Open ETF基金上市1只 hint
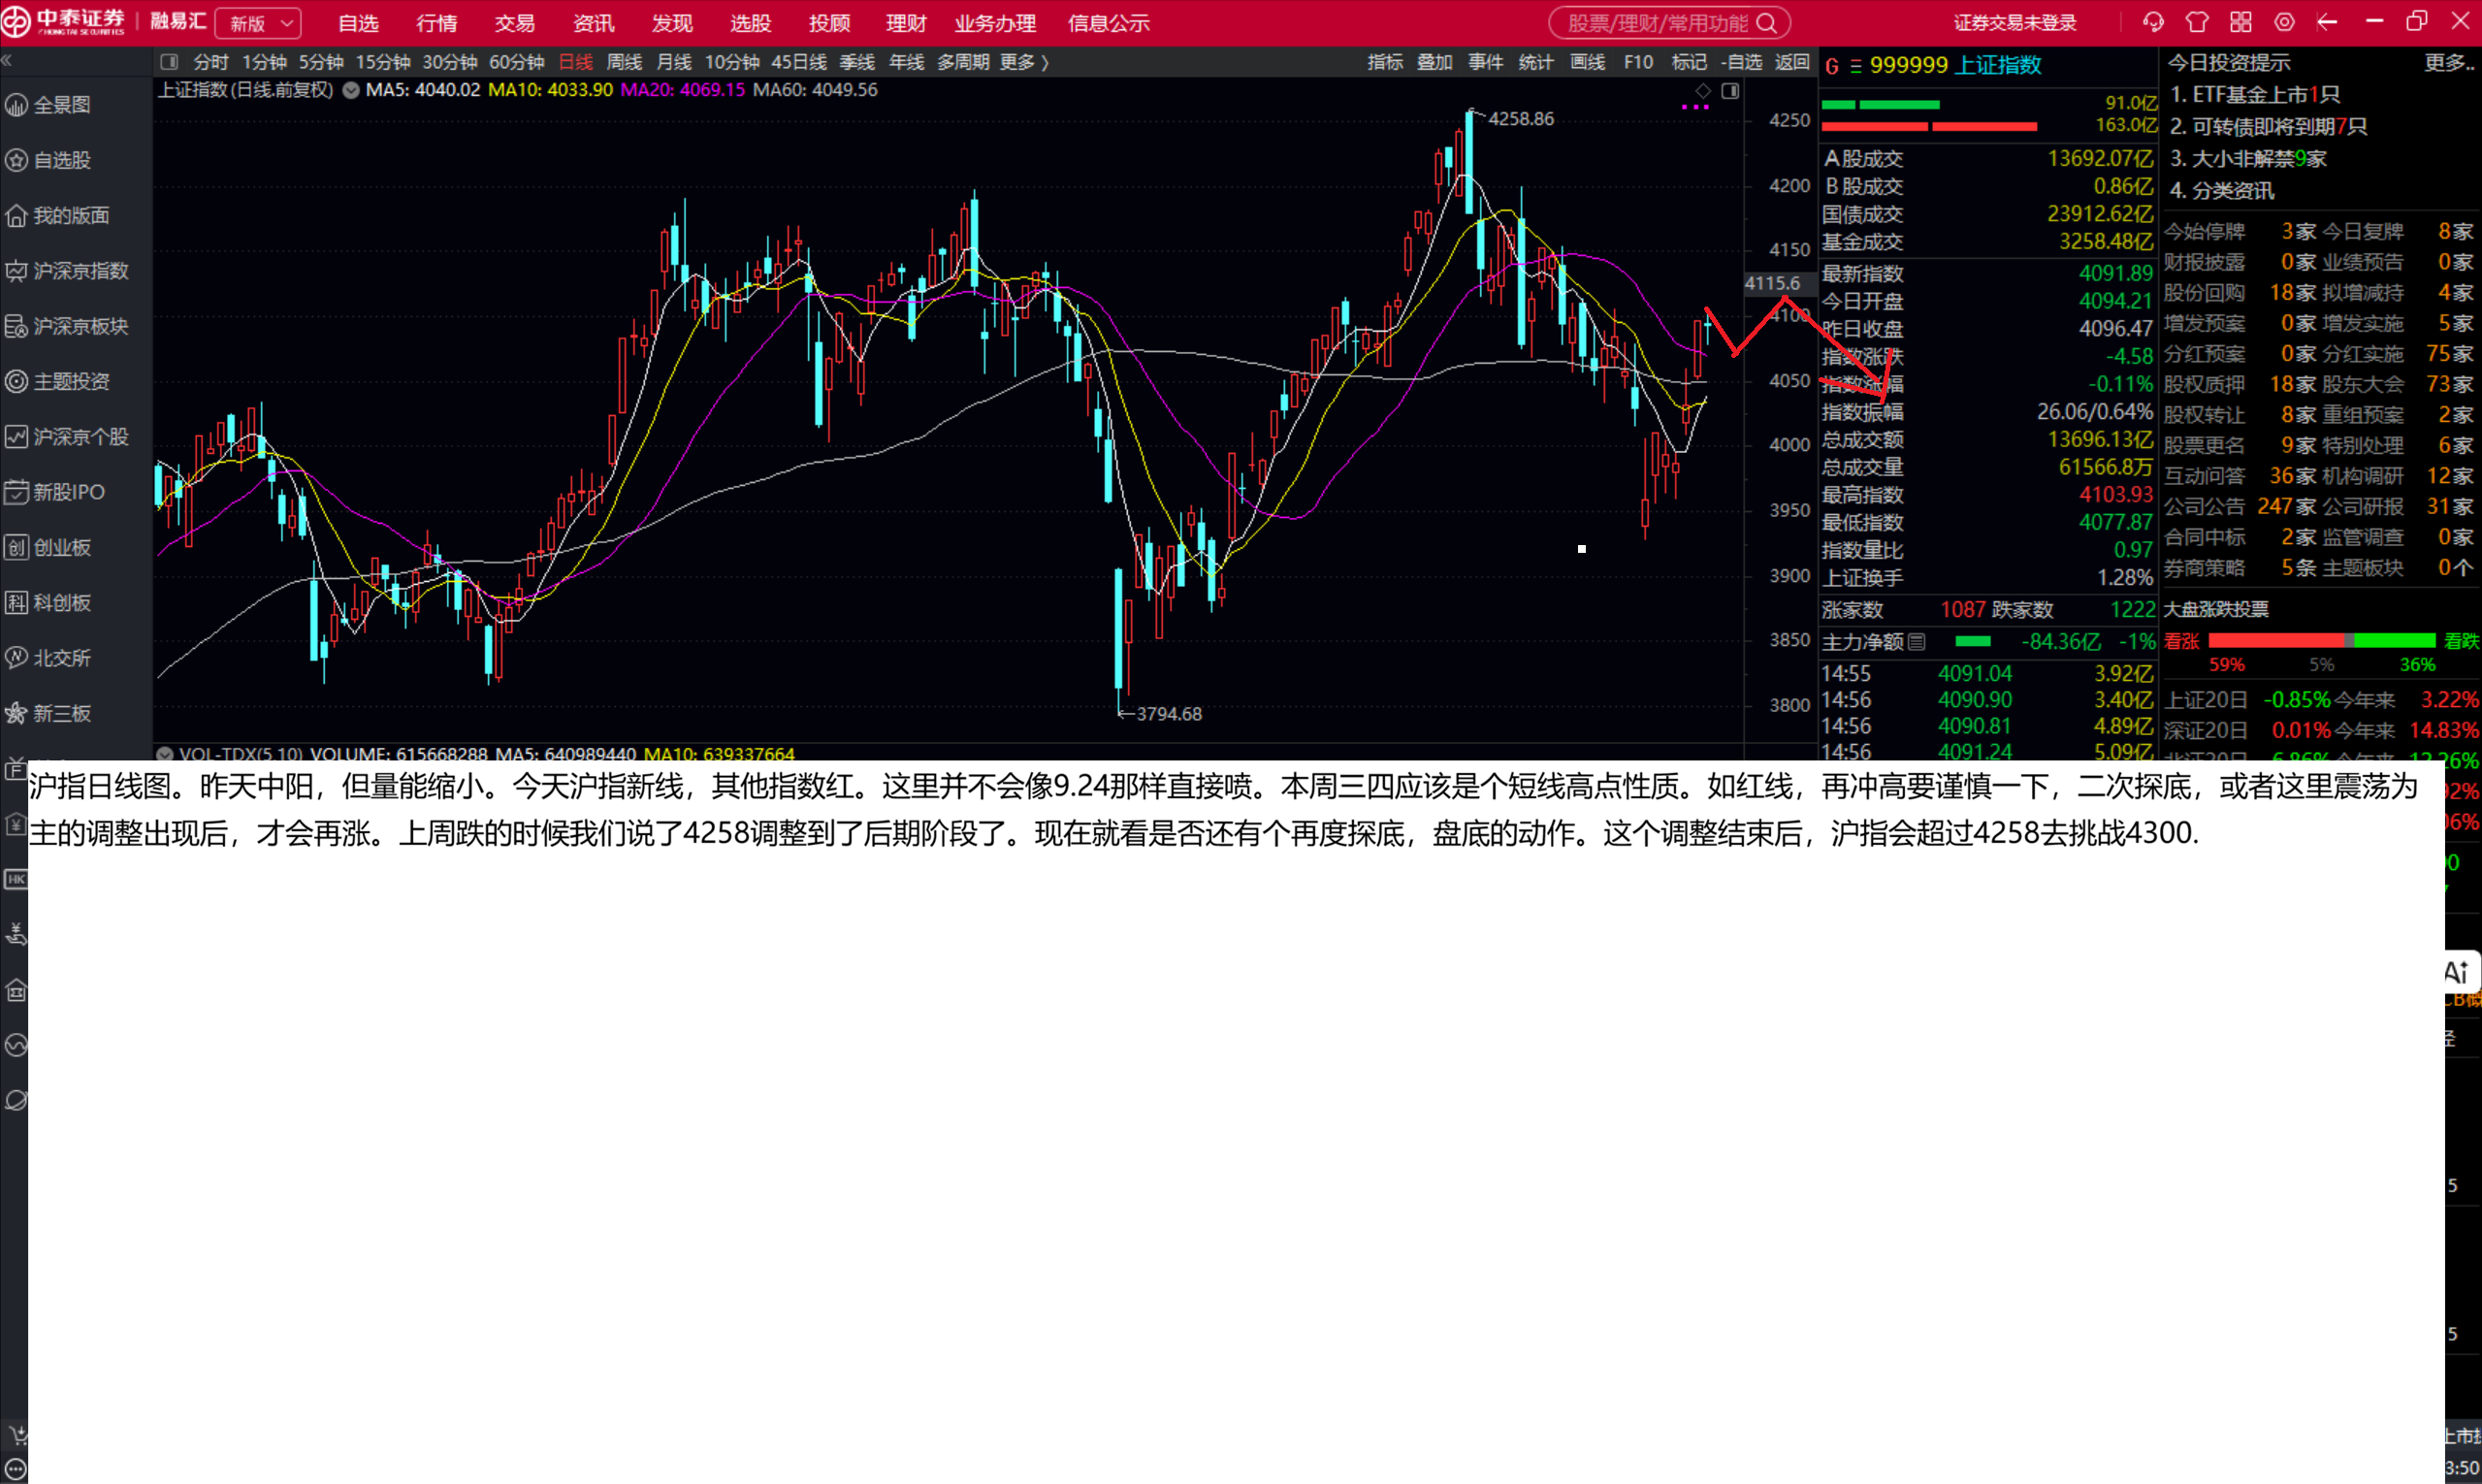The image size is (2482, 1484). click(x=2255, y=95)
